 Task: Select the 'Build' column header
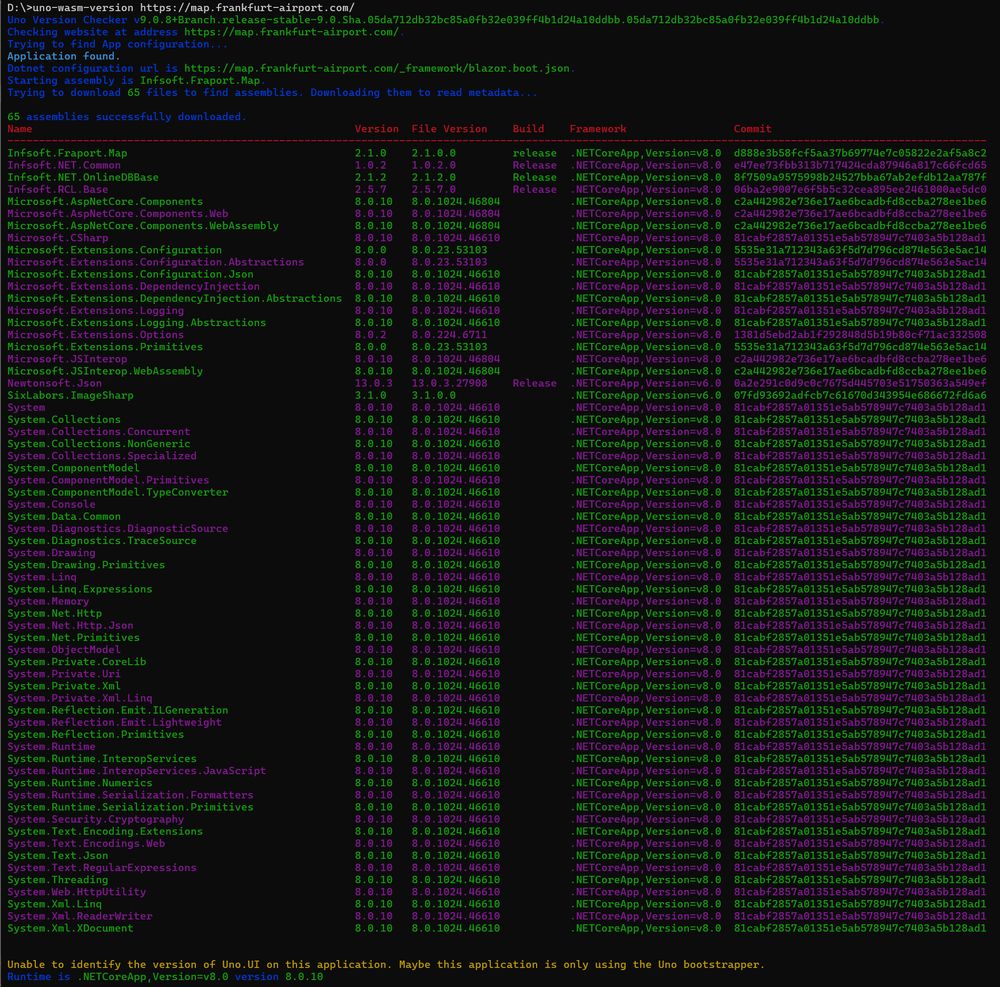pos(529,129)
